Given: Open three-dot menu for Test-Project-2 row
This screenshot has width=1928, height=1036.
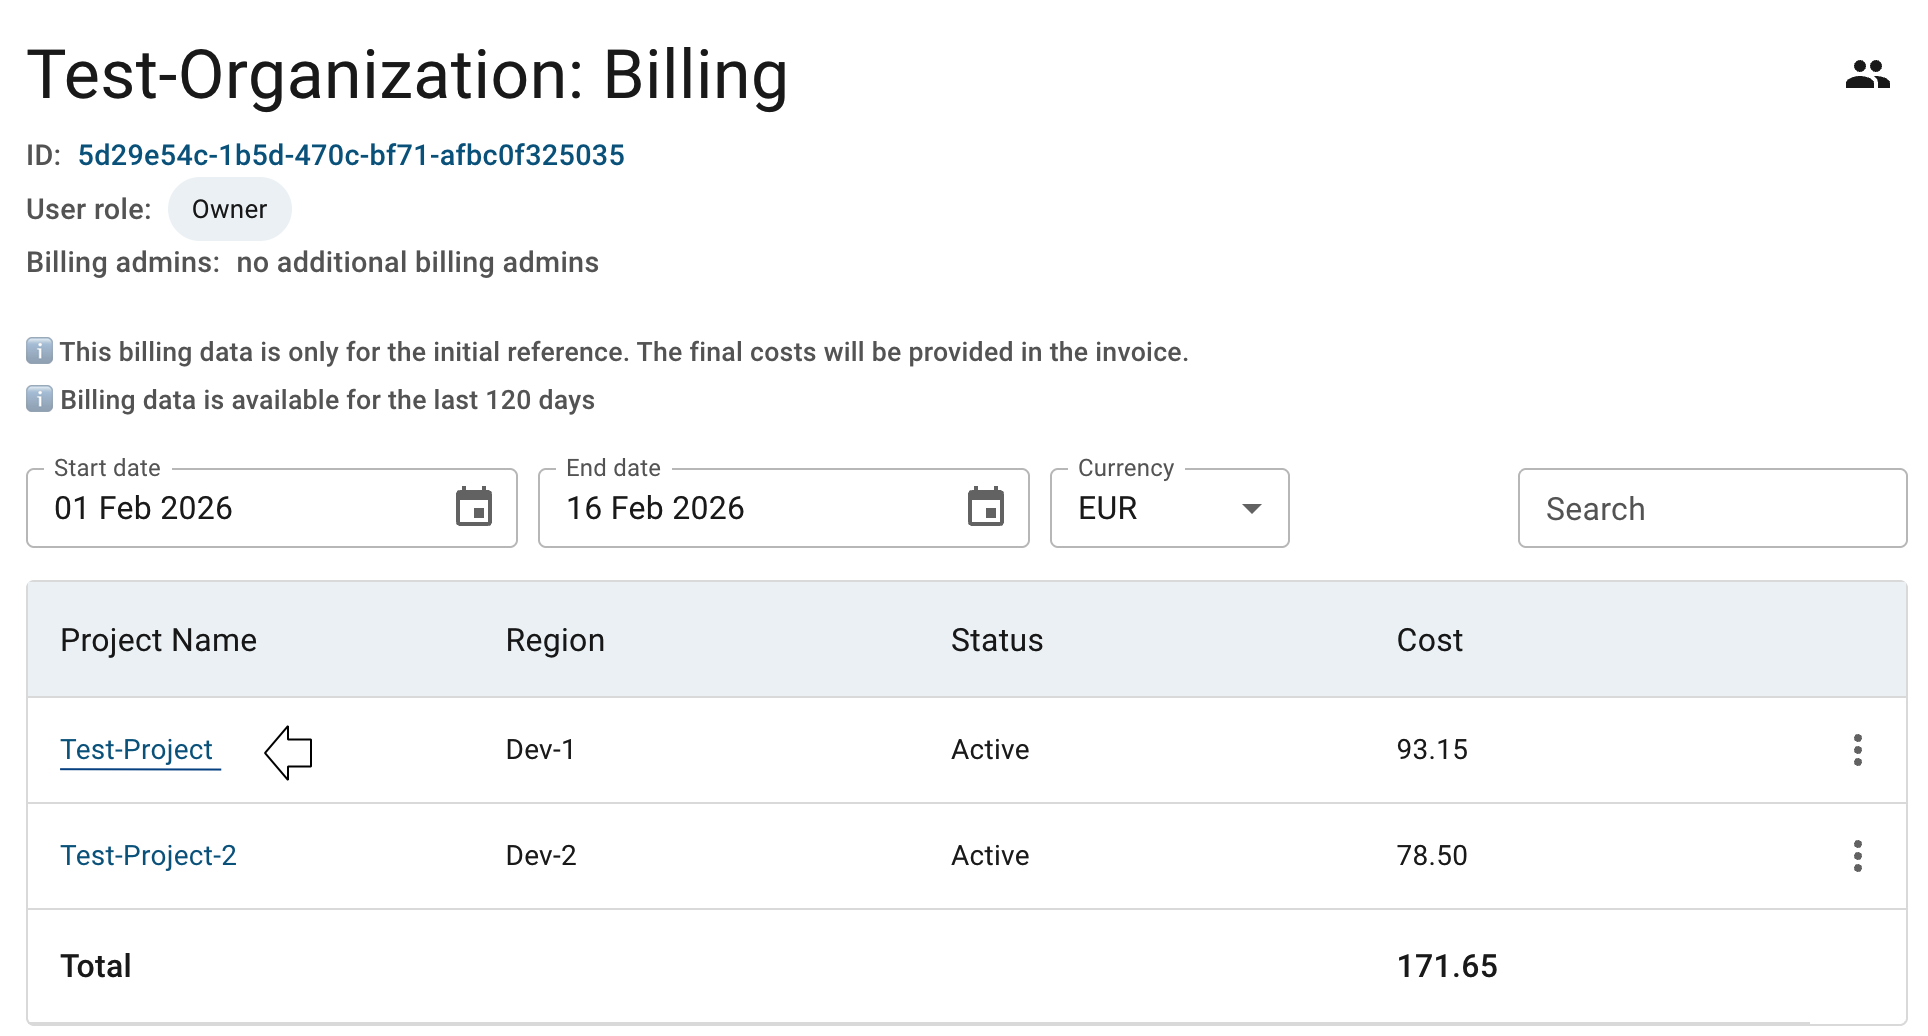Looking at the screenshot, I should (1857, 856).
